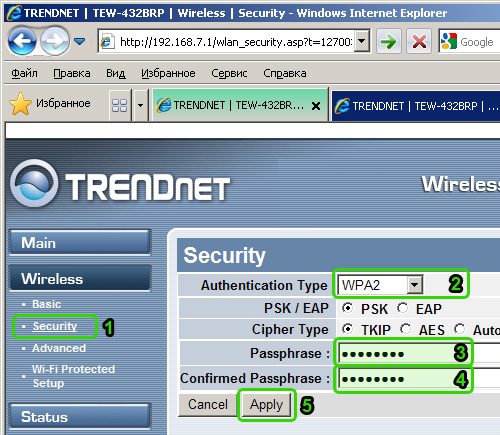The height and width of the screenshot is (435, 500).
Task: Go to Advanced wireless settings
Action: point(59,348)
